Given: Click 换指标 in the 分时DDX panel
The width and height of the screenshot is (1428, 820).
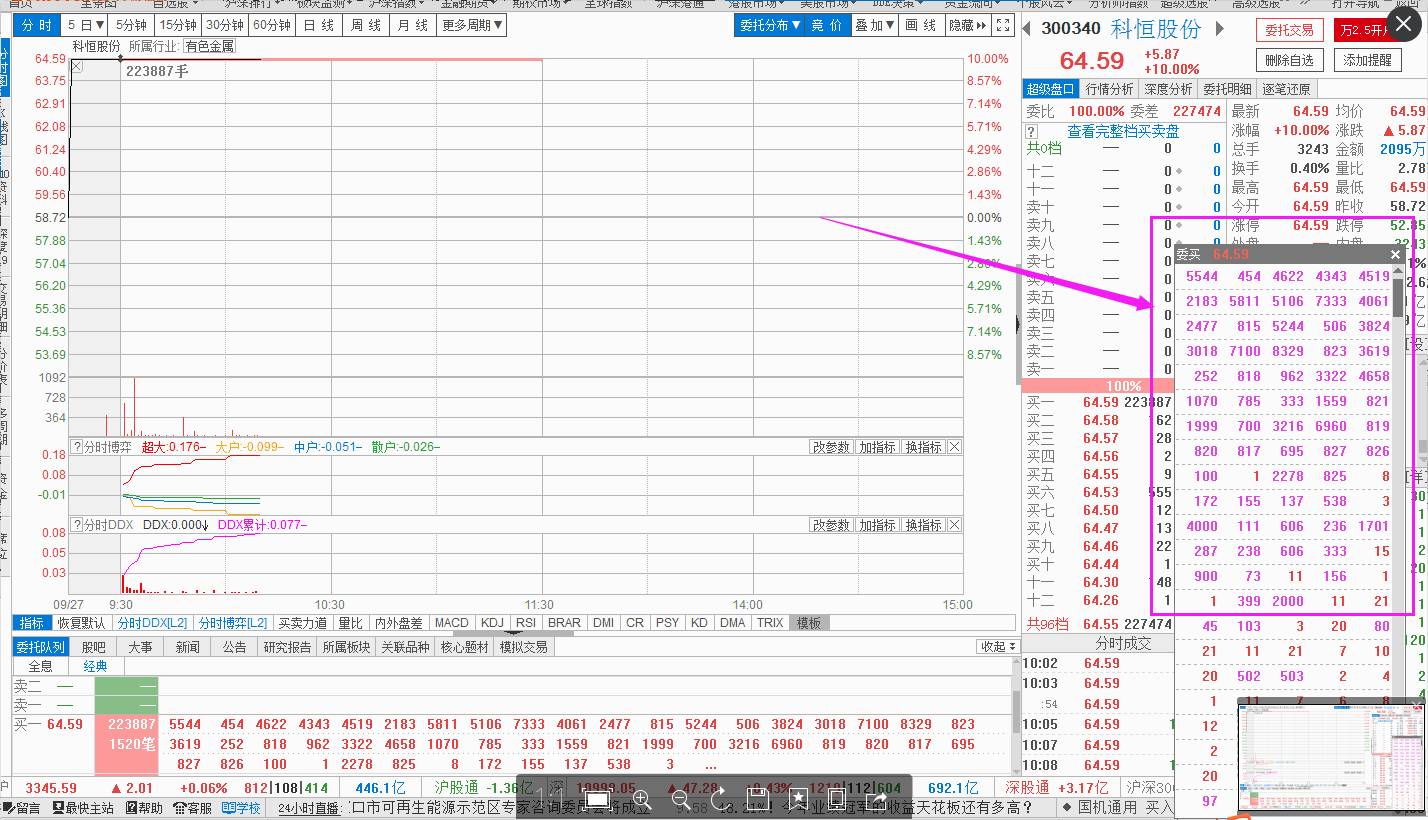Looking at the screenshot, I should [x=923, y=525].
